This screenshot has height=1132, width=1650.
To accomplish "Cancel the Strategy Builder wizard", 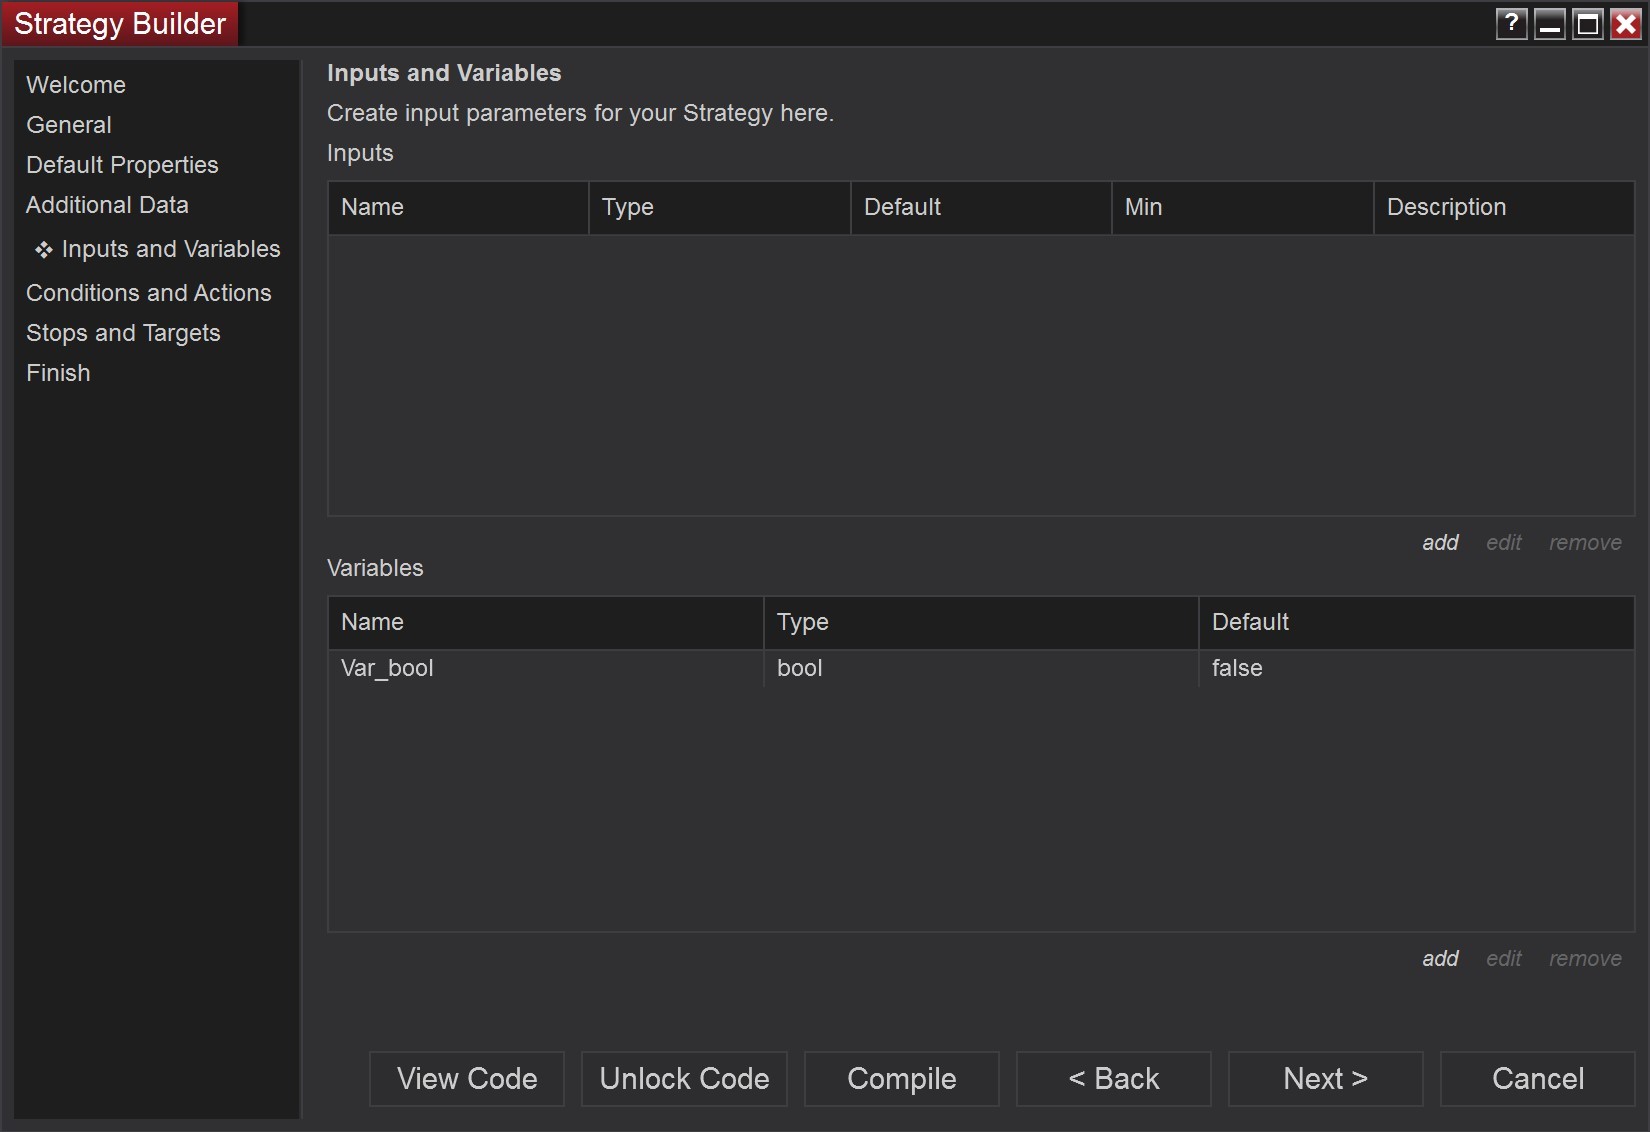I will tap(1537, 1078).
